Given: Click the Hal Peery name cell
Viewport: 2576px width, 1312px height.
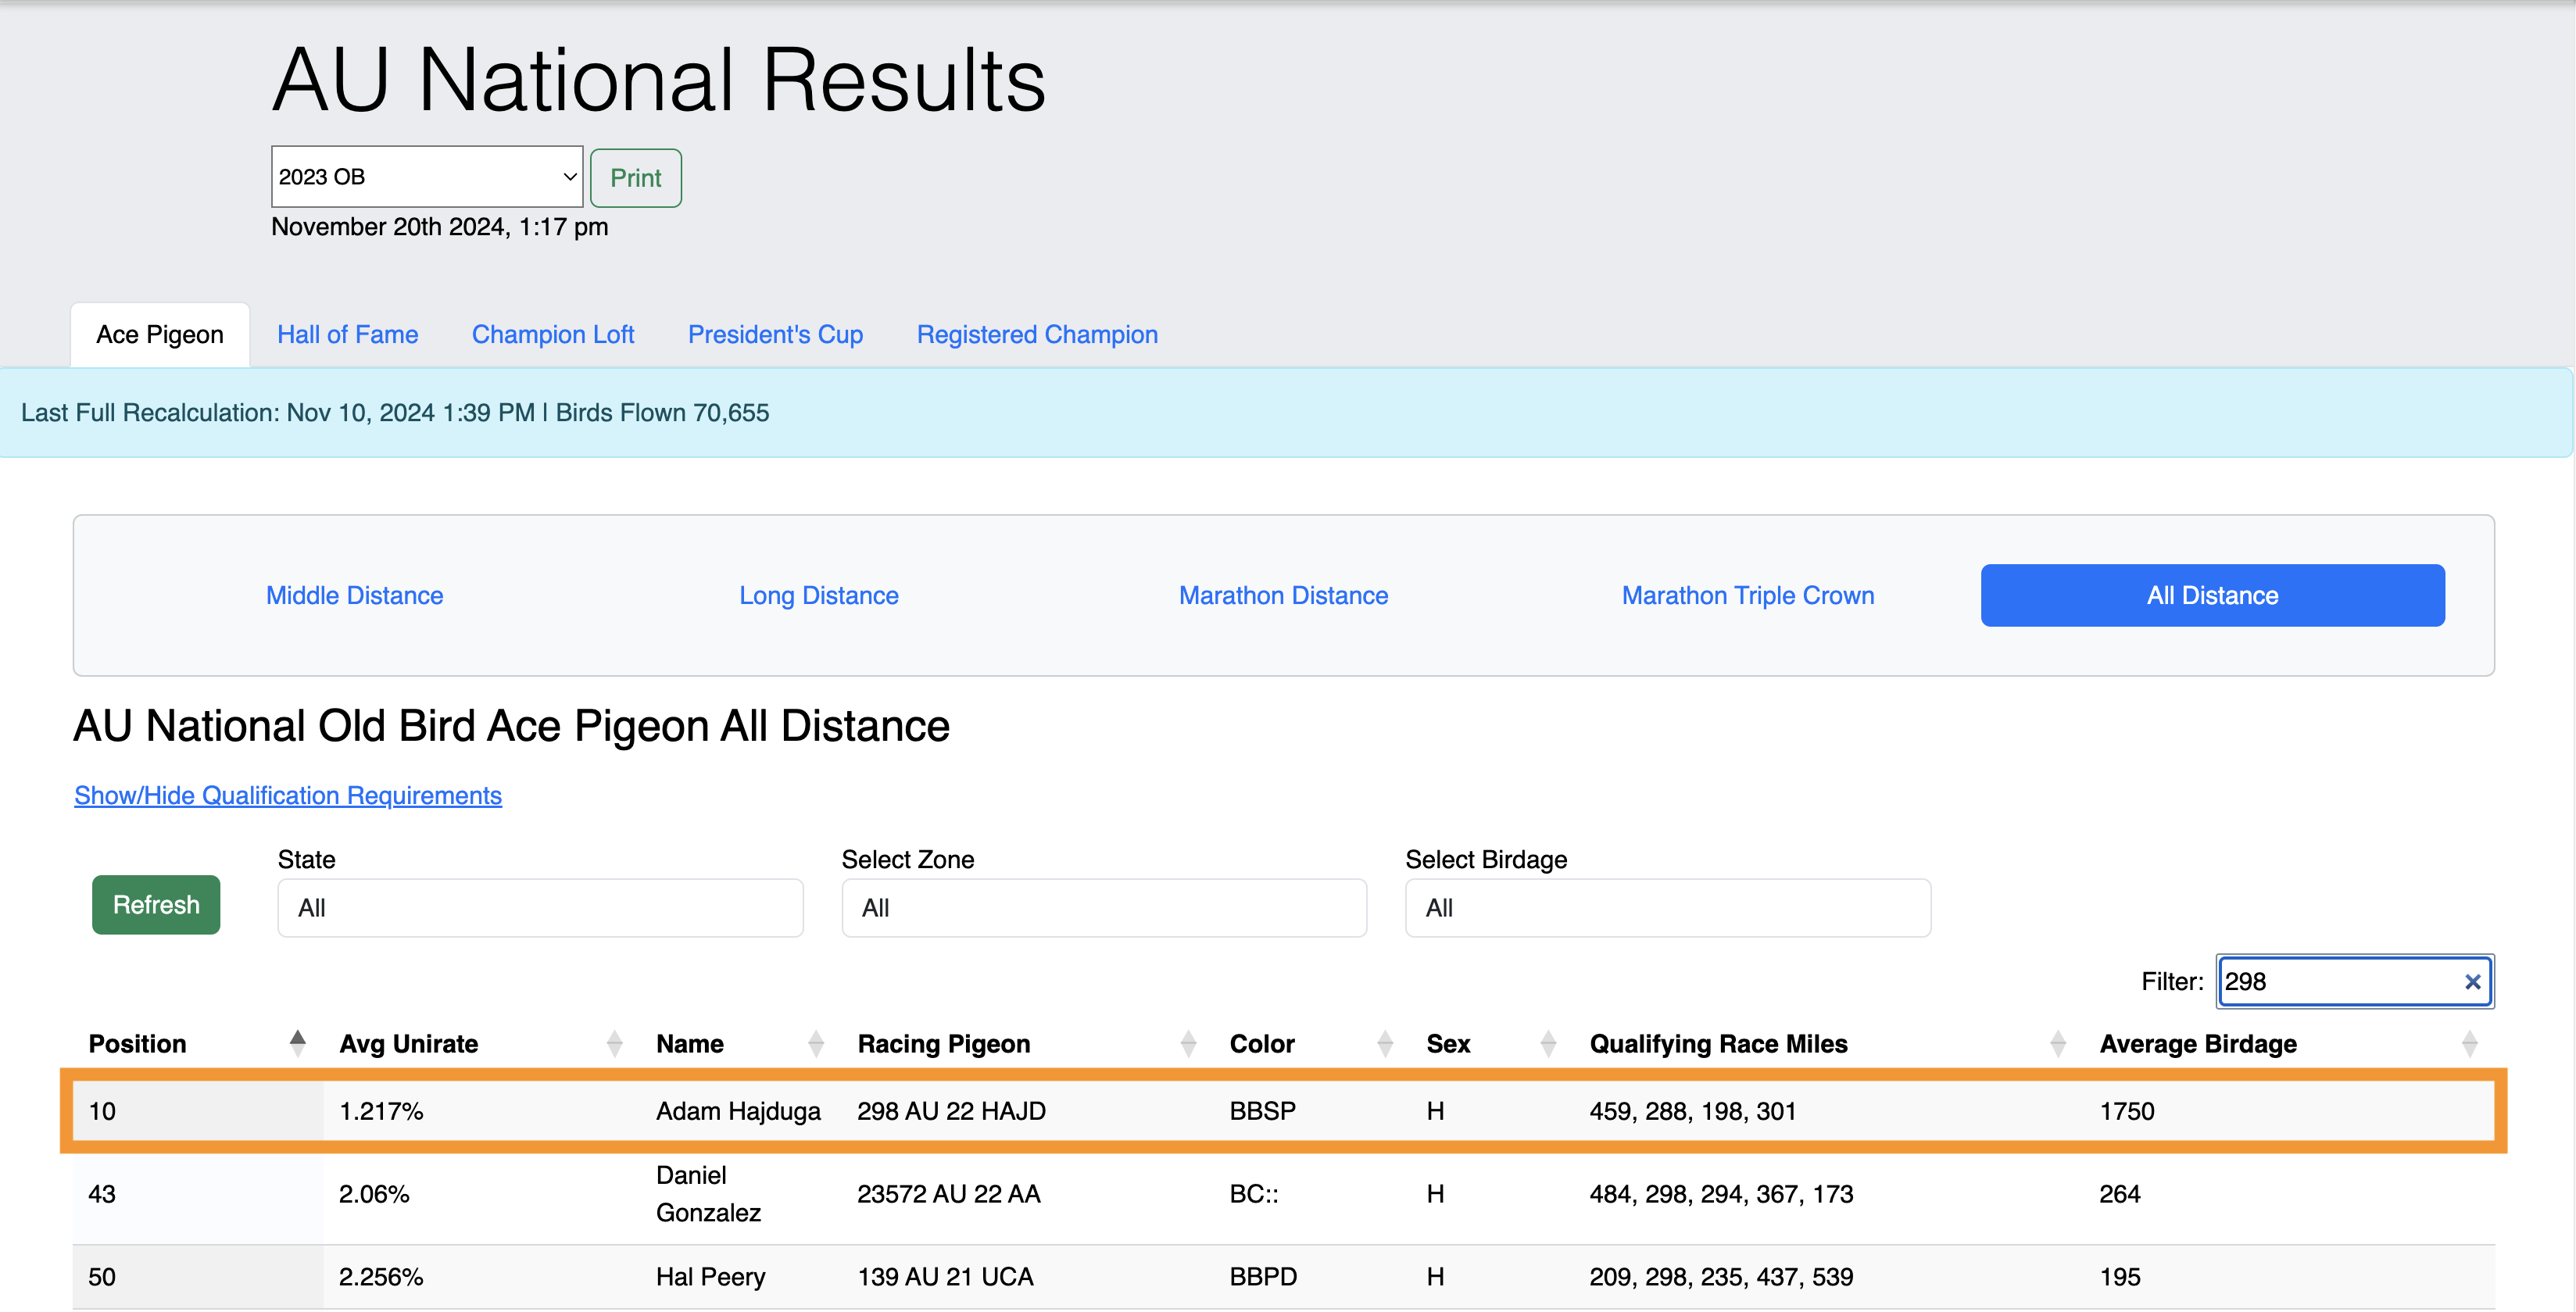Looking at the screenshot, I should 710,1277.
